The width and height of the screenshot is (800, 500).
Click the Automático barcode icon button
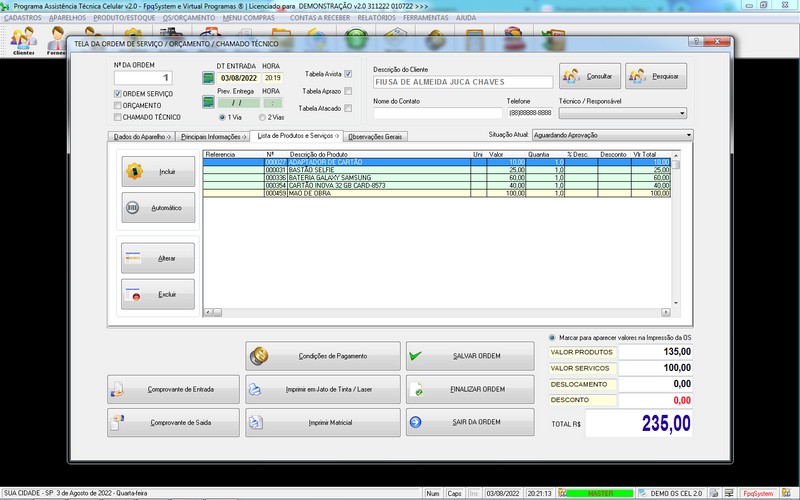click(x=132, y=208)
